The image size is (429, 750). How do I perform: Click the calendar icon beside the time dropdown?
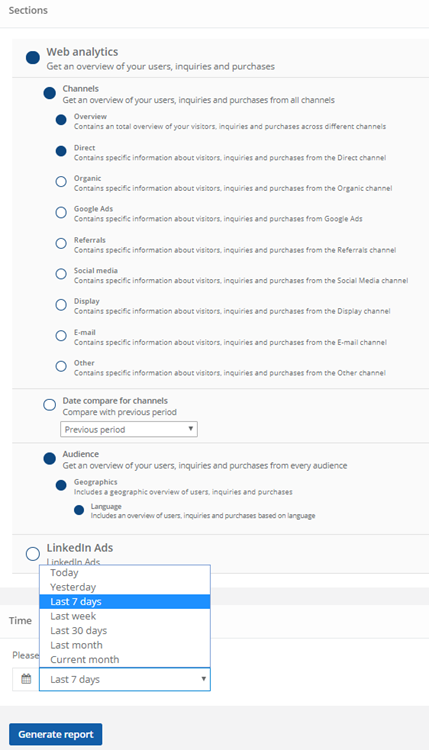tap(26, 679)
